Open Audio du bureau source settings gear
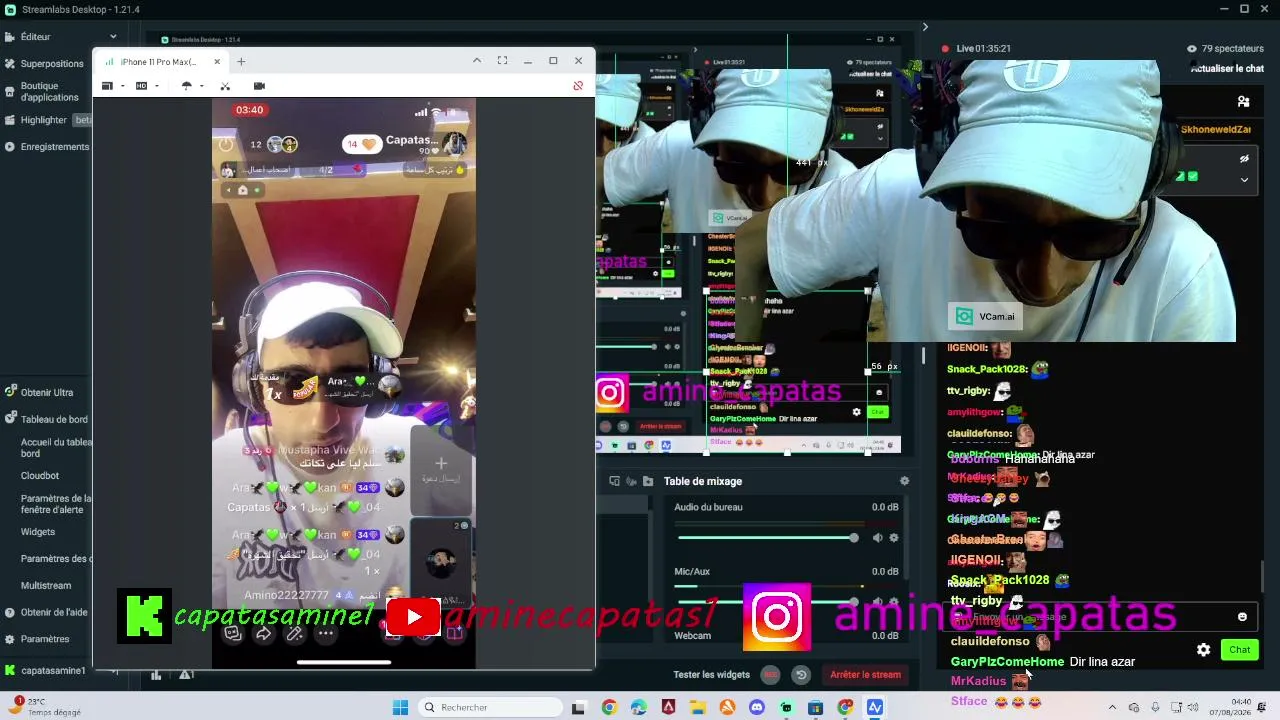This screenshot has height=720, width=1280. (894, 538)
